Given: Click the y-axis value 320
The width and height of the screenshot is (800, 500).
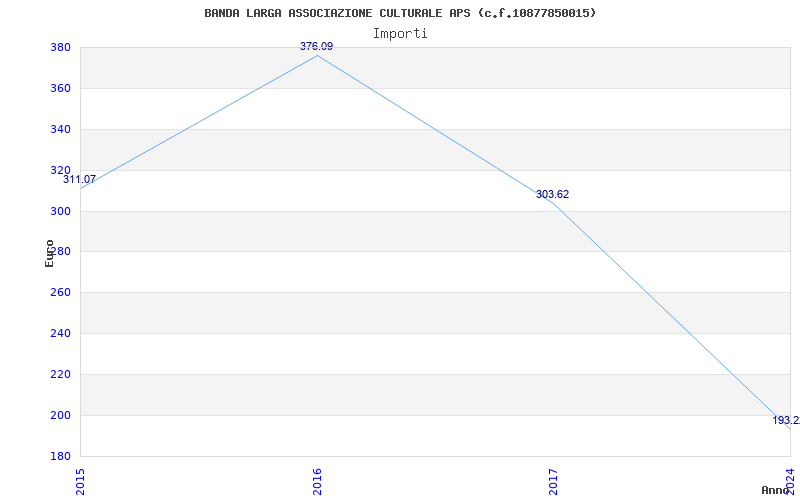Looking at the screenshot, I should coord(60,170).
